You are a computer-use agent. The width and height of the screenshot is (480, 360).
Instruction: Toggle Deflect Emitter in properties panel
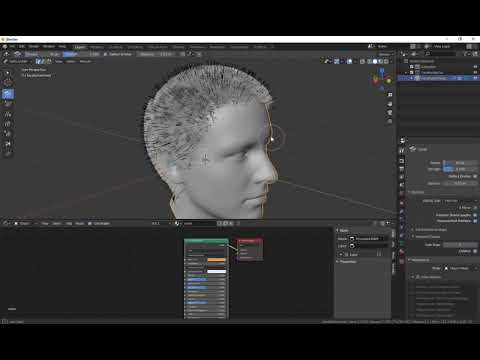[x=475, y=176]
